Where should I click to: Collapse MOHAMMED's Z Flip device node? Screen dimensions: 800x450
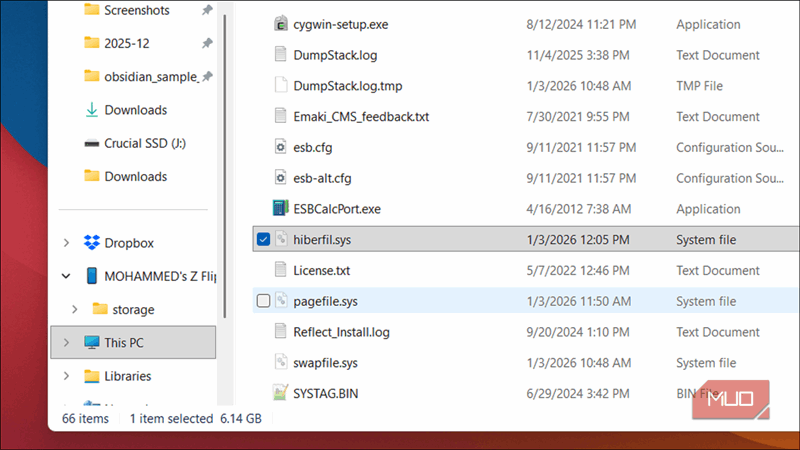point(66,276)
